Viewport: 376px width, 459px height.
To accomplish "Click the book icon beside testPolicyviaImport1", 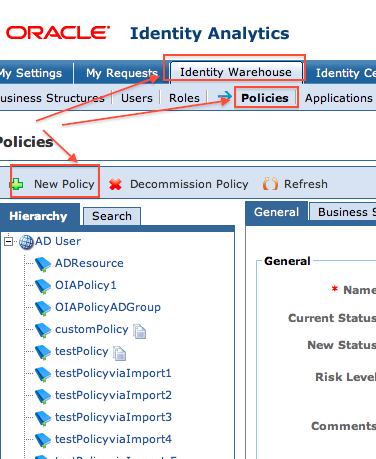I will coord(43,374).
